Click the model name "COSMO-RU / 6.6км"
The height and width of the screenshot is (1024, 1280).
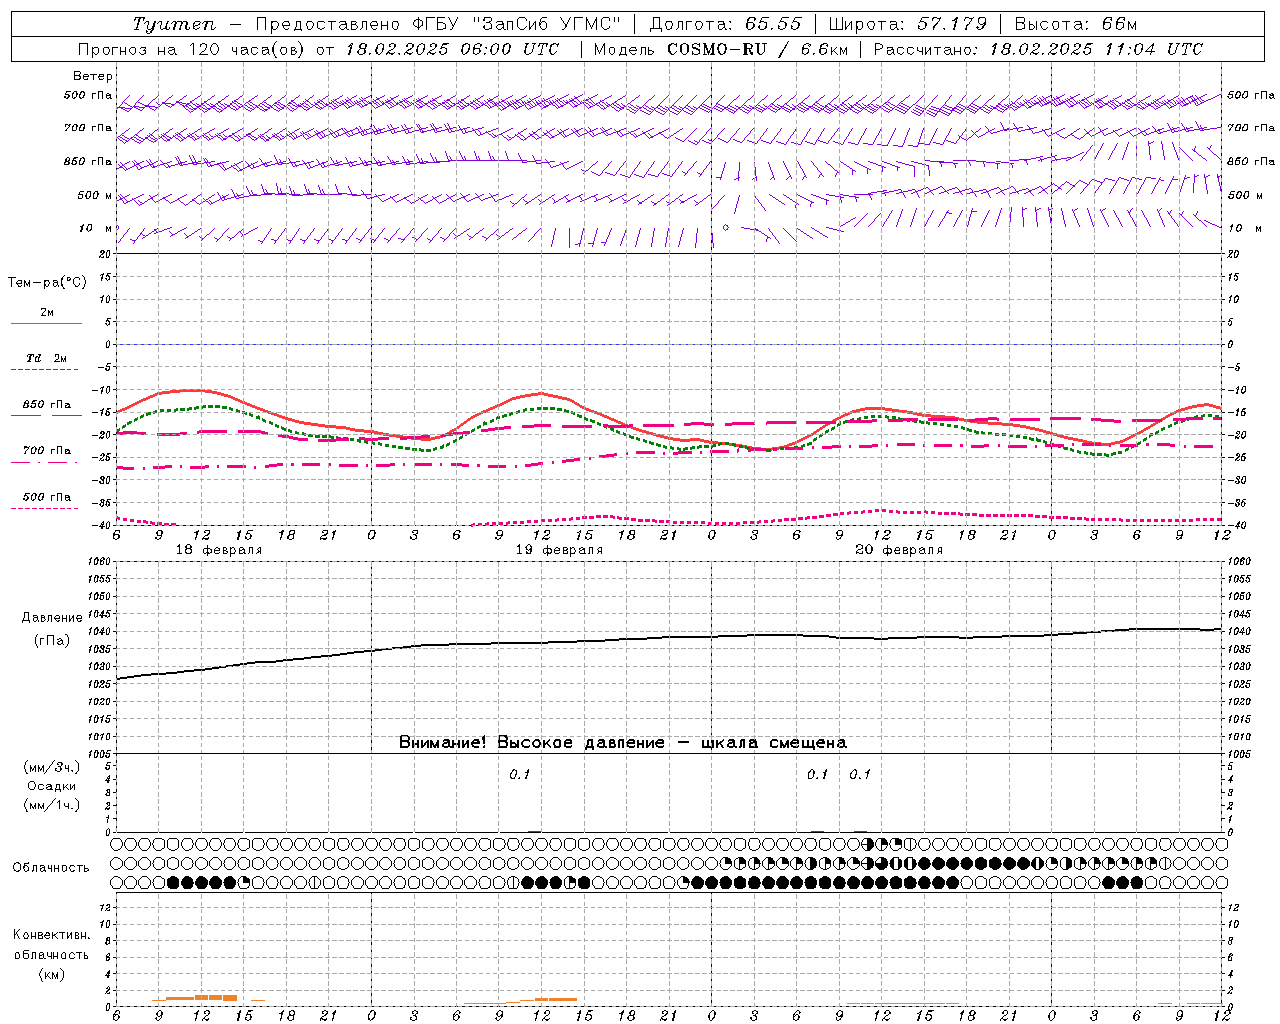(x=758, y=49)
